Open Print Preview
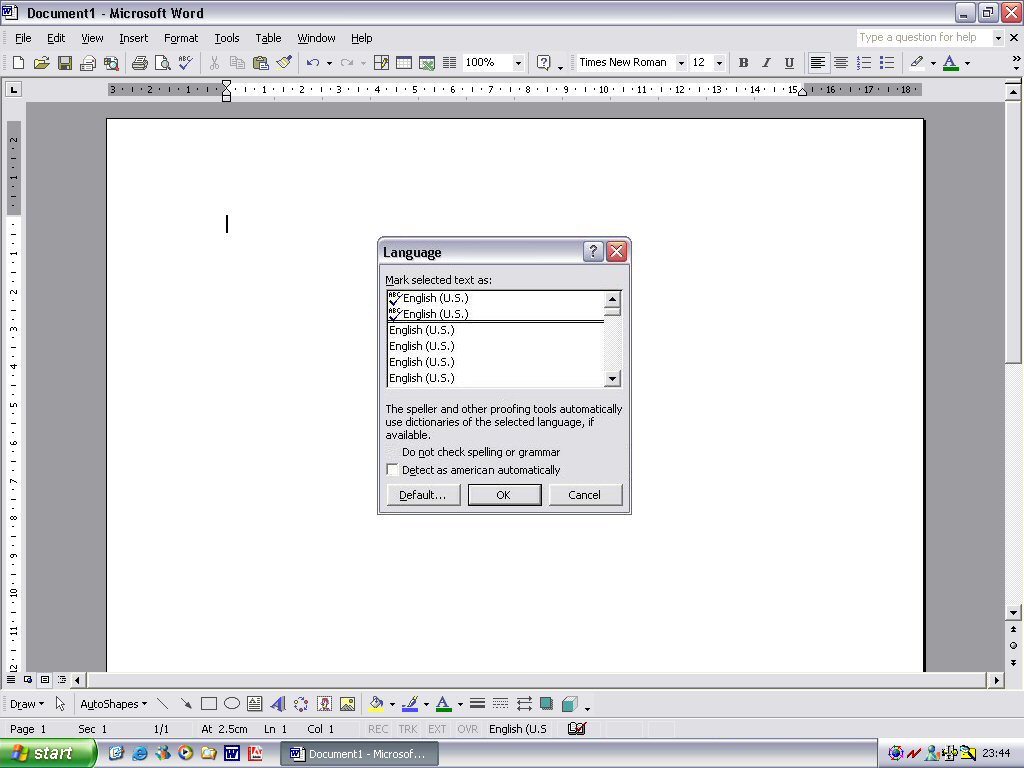Image resolution: width=1024 pixels, height=768 pixels. pos(162,63)
